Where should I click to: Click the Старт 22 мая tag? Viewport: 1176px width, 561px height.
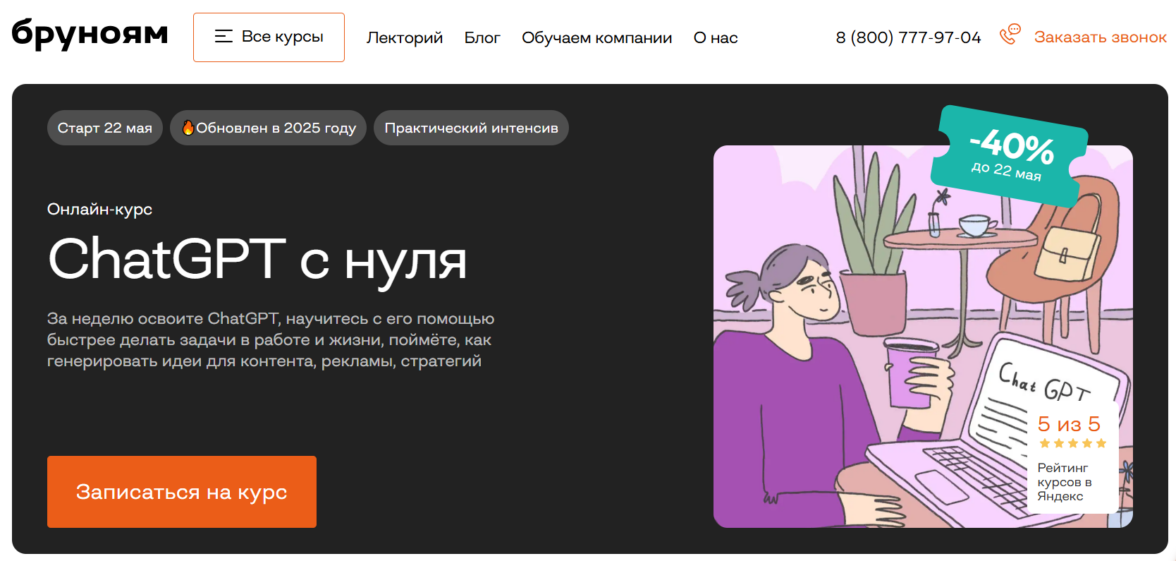point(105,128)
